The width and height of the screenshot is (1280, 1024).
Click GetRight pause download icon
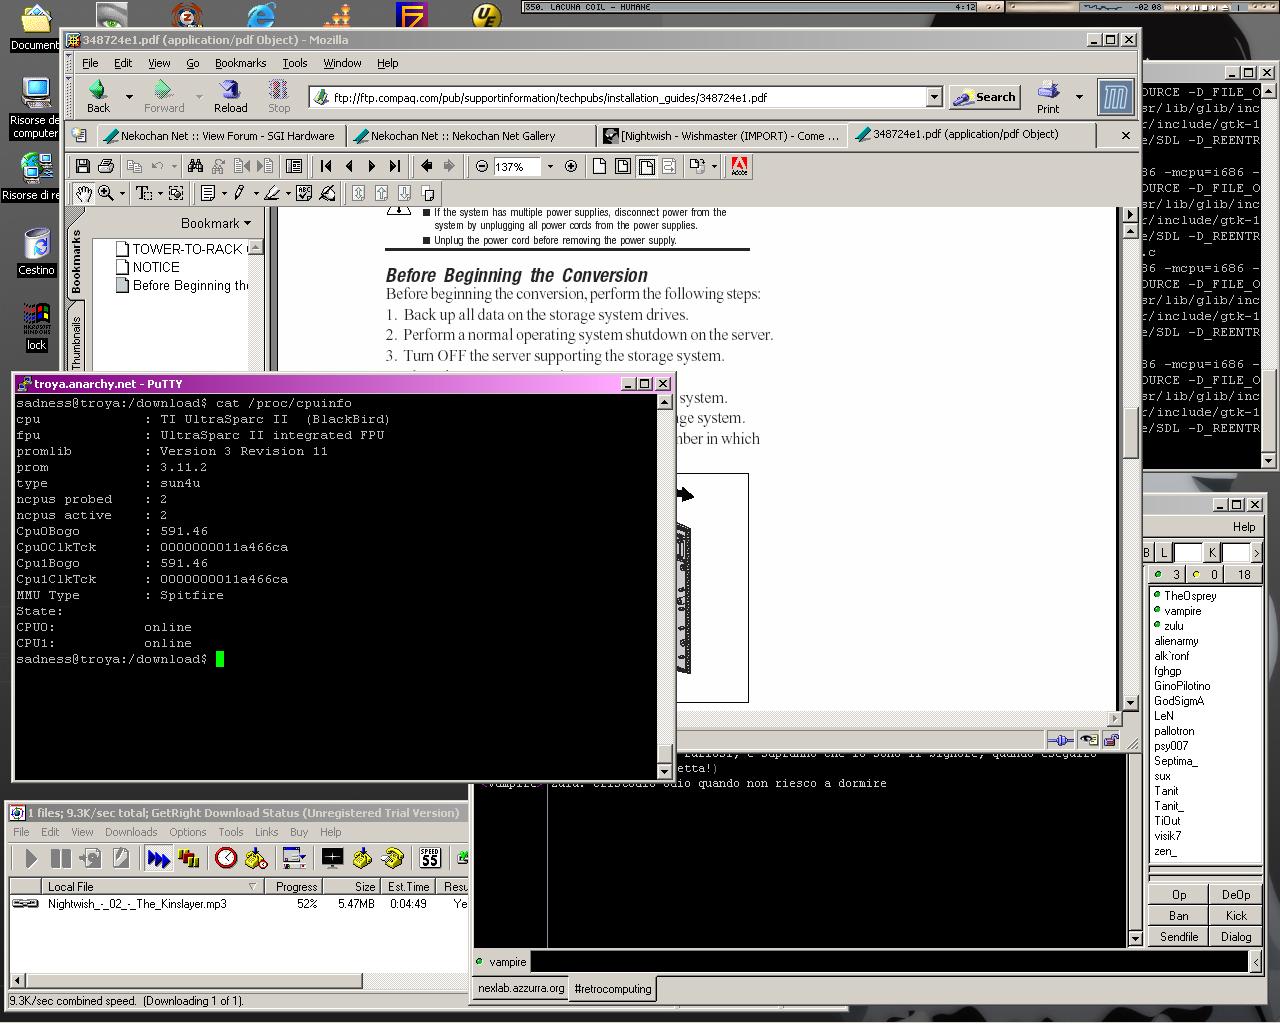[61, 858]
